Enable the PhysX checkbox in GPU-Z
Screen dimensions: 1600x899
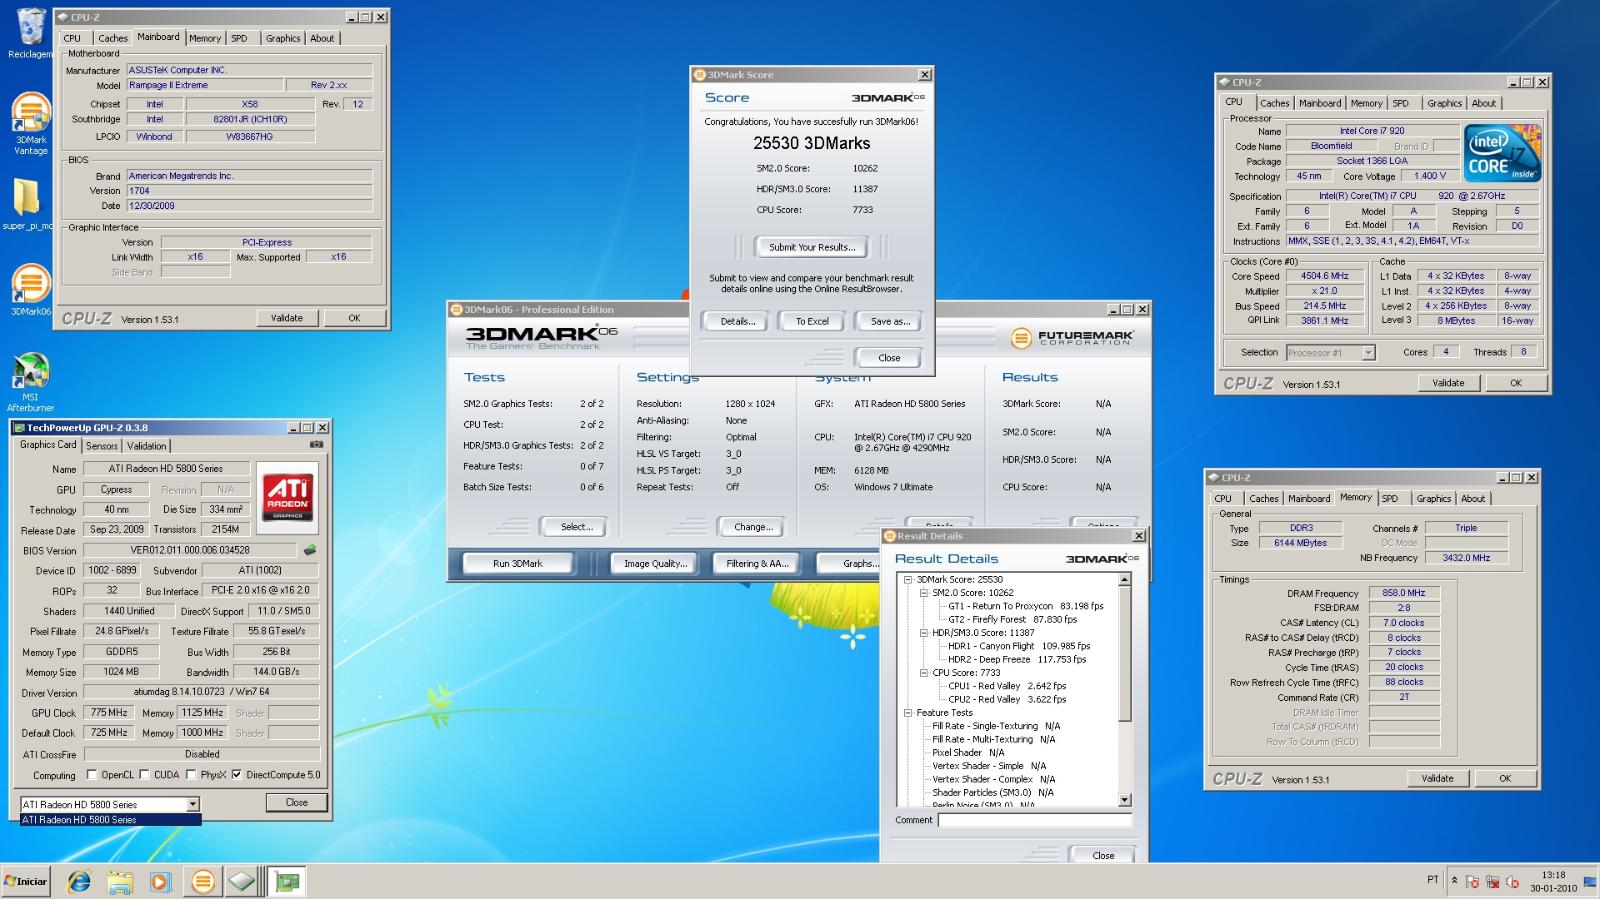click(190, 774)
